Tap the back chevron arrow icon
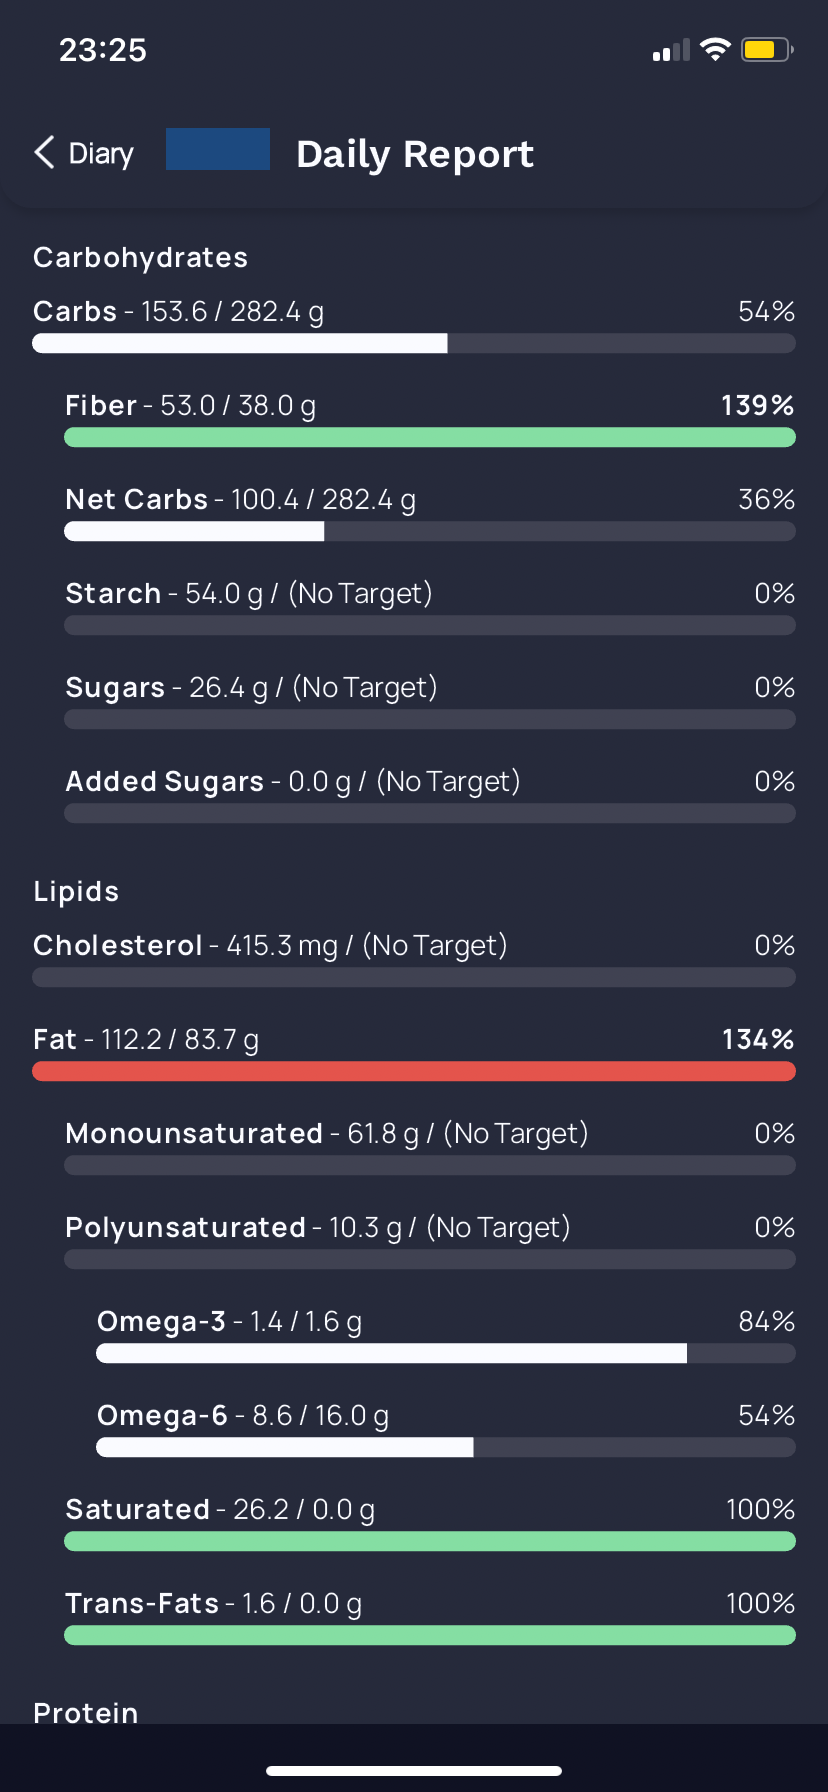 coord(44,153)
